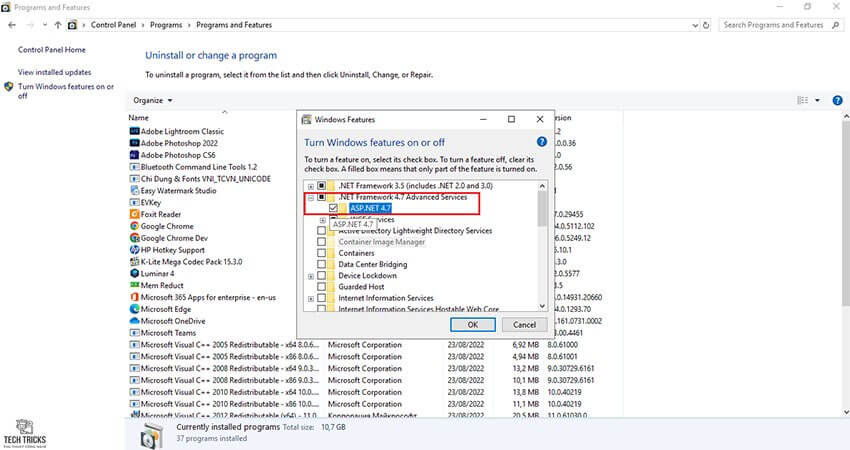Click the Microsoft 365 Apps icon

(134, 297)
